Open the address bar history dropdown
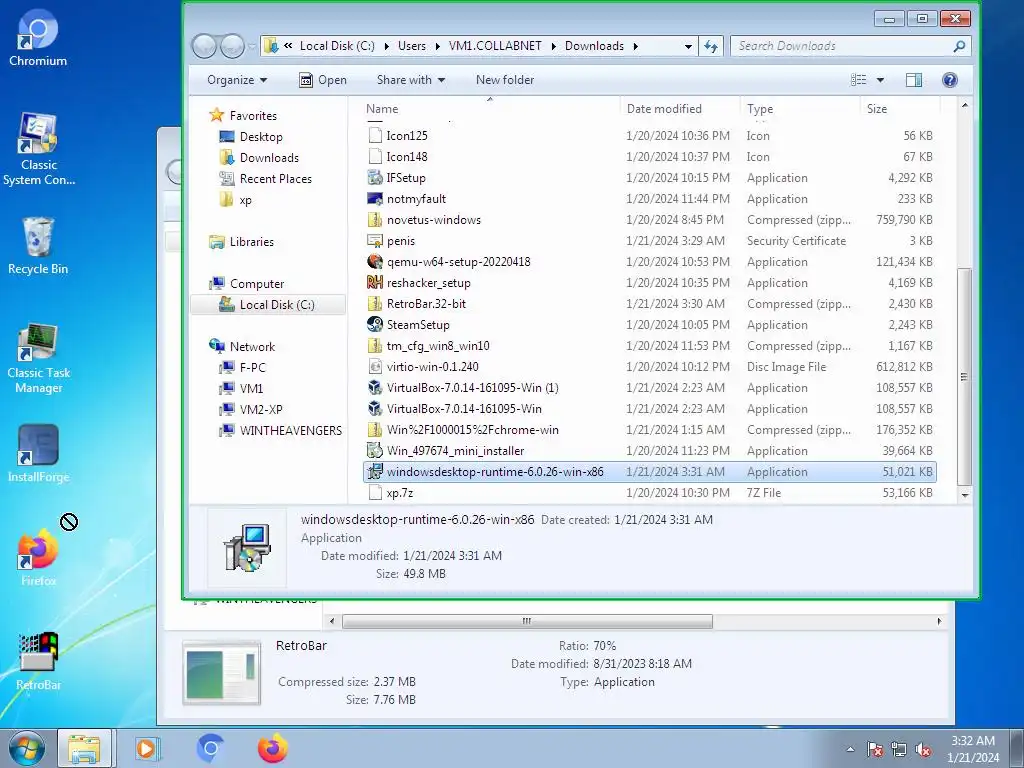Screen dimensions: 1024x768 click(688, 46)
